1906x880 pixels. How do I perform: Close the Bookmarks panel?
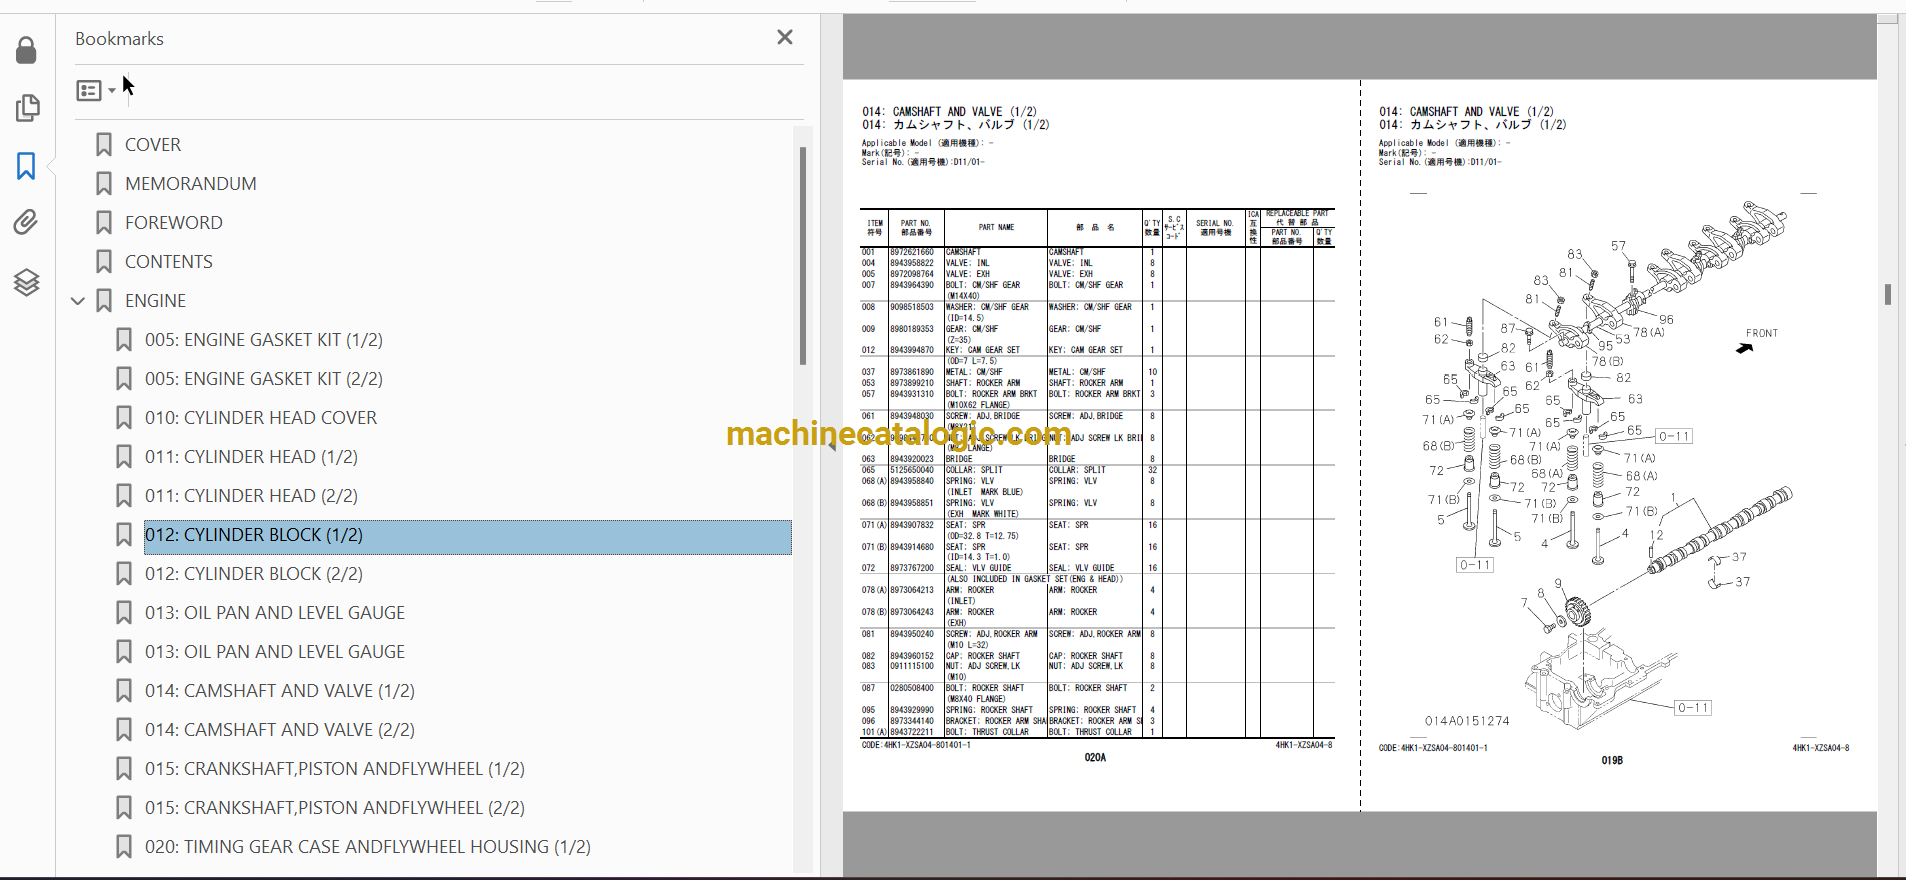pos(785,37)
